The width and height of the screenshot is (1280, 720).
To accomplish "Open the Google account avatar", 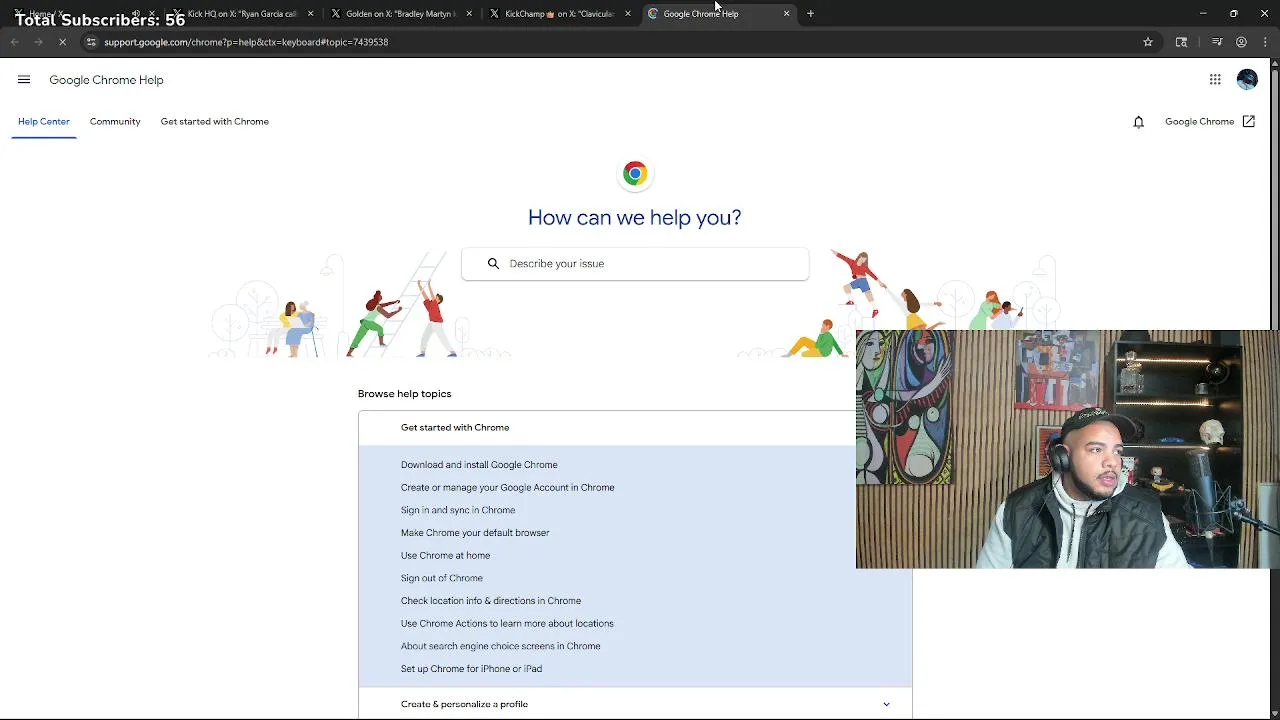I will point(1247,80).
